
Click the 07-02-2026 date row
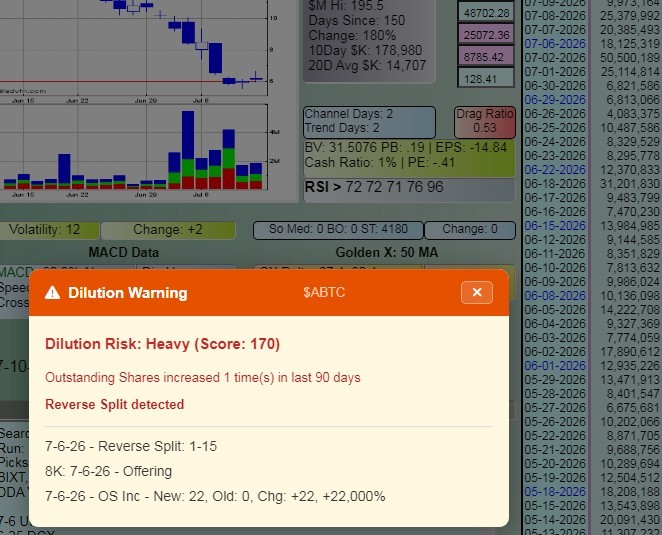click(555, 58)
